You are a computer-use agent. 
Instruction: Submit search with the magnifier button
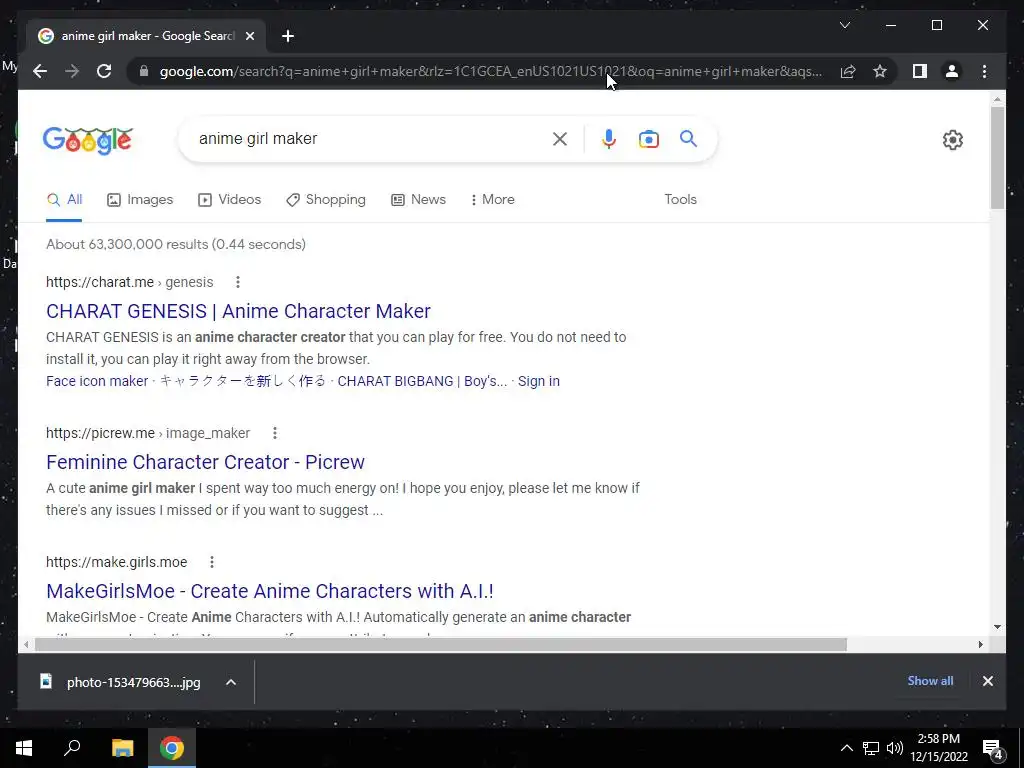[688, 138]
